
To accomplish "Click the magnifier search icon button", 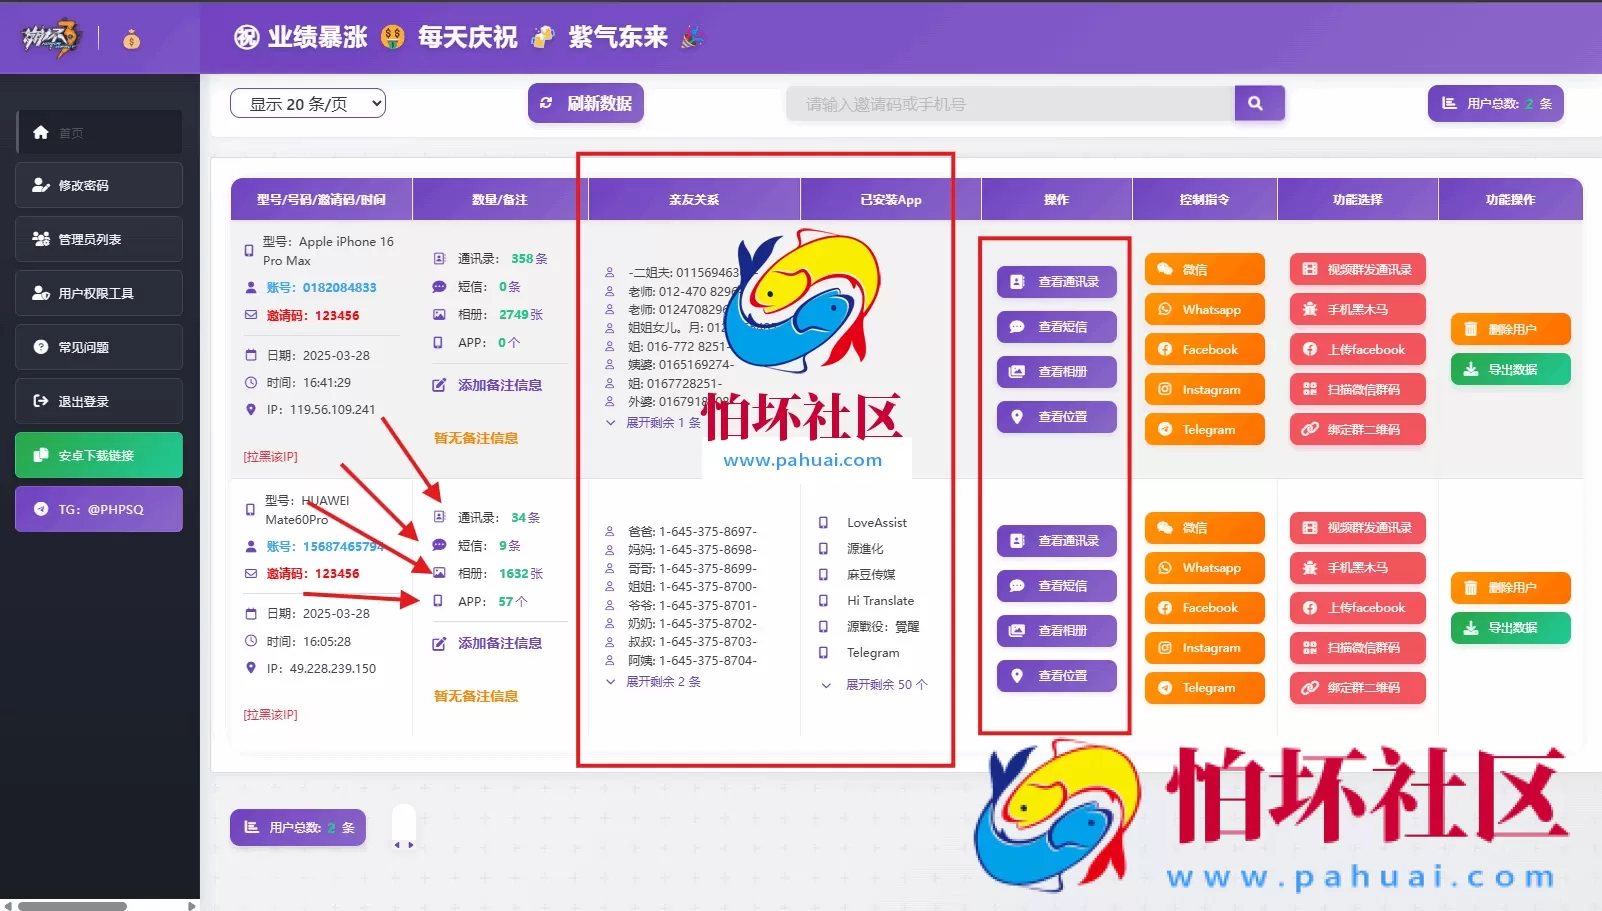I will click(1258, 104).
